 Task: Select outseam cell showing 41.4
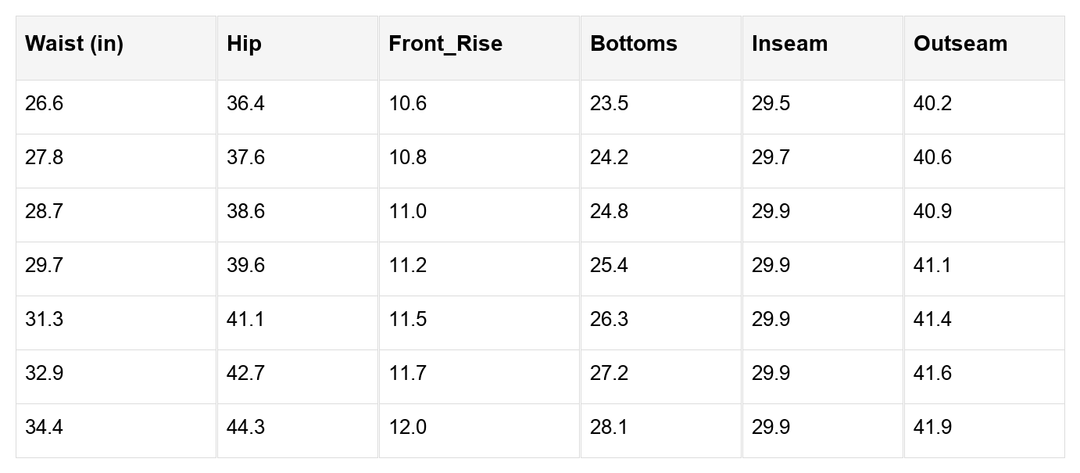pos(933,320)
